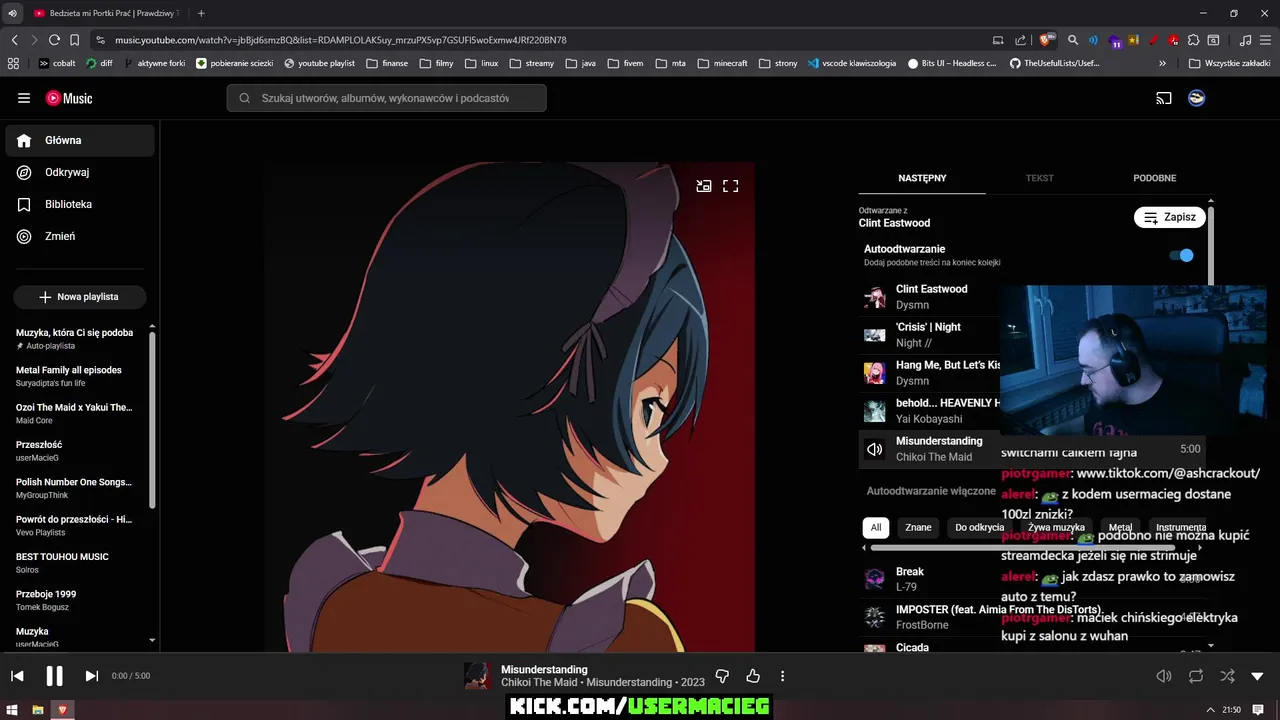
Task: Click the sidebar playlist scrollbar
Action: click(152, 420)
